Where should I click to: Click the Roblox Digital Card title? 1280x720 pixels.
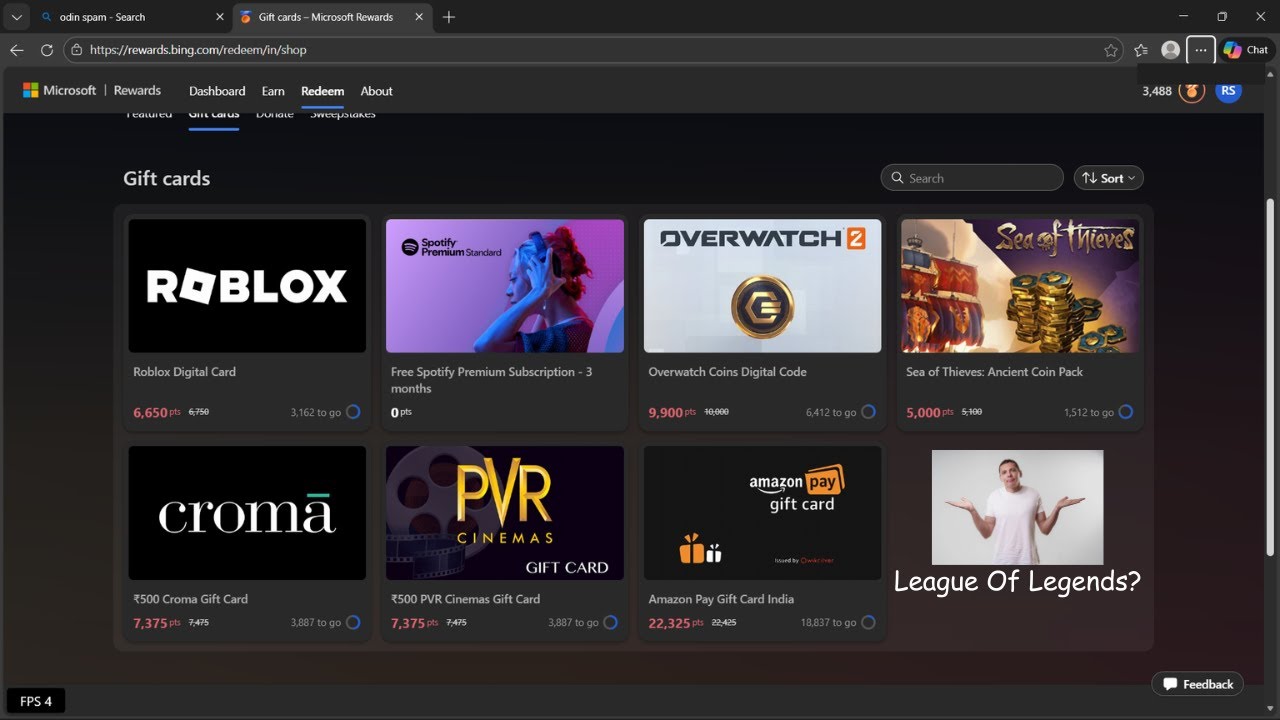point(184,372)
